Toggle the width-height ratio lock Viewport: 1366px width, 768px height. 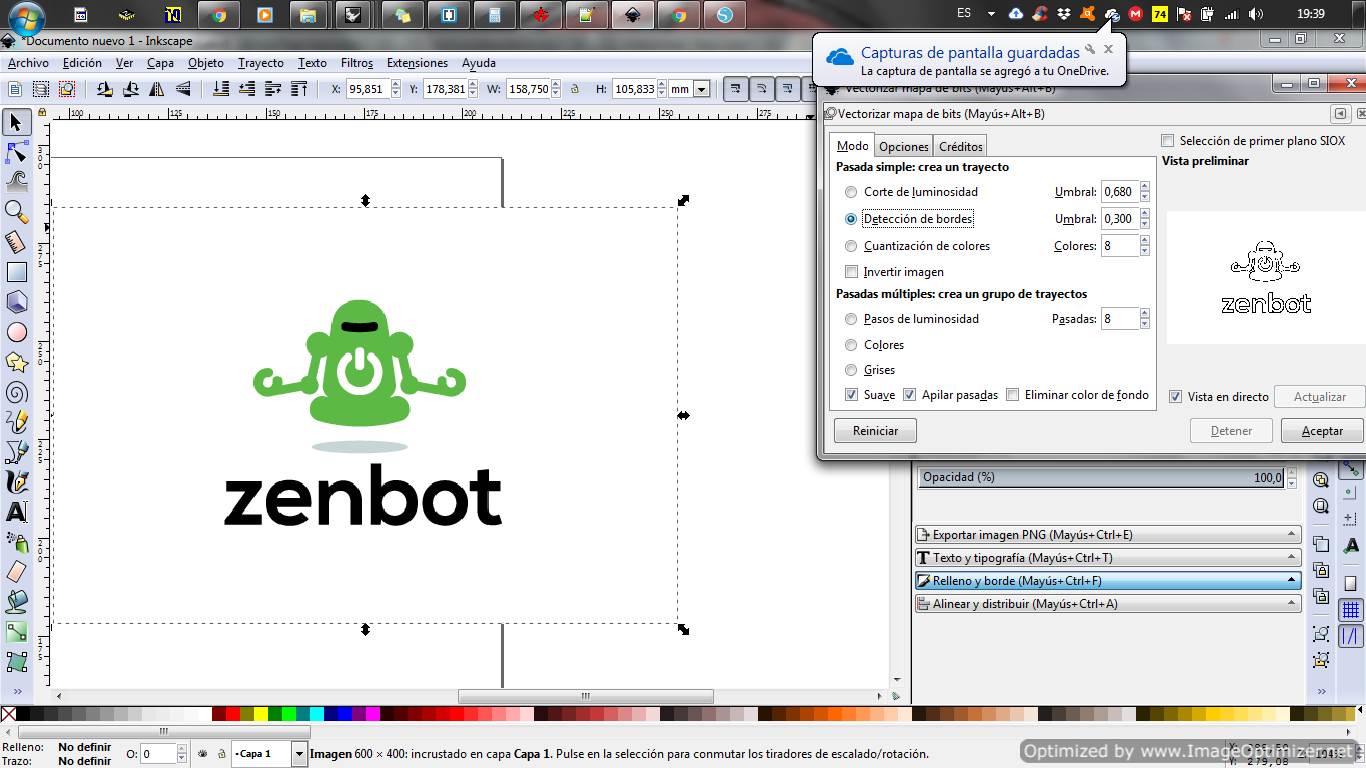(574, 89)
